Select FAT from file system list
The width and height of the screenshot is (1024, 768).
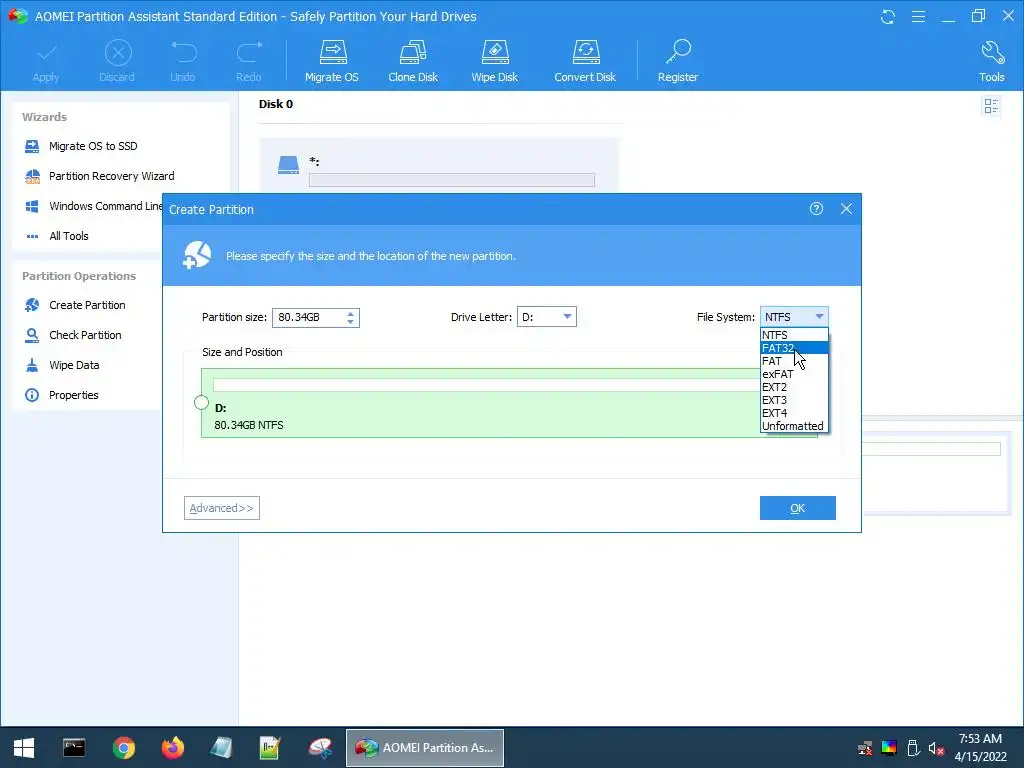pos(794,361)
